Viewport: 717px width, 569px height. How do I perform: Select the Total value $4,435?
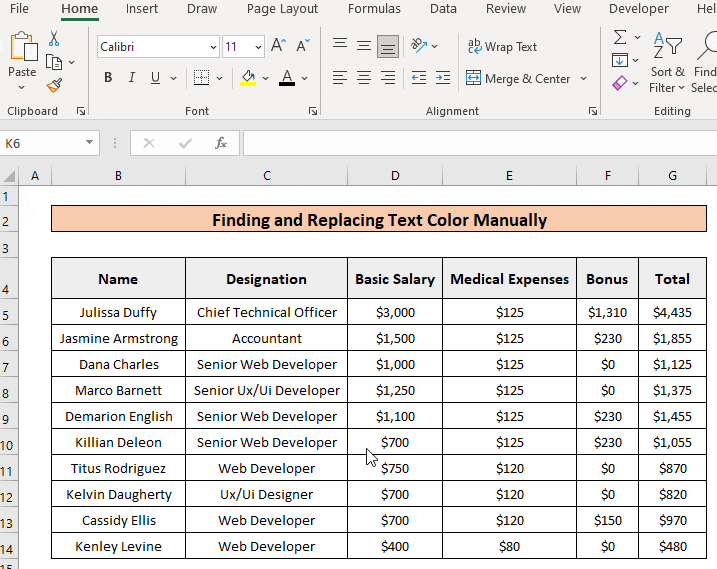click(672, 312)
